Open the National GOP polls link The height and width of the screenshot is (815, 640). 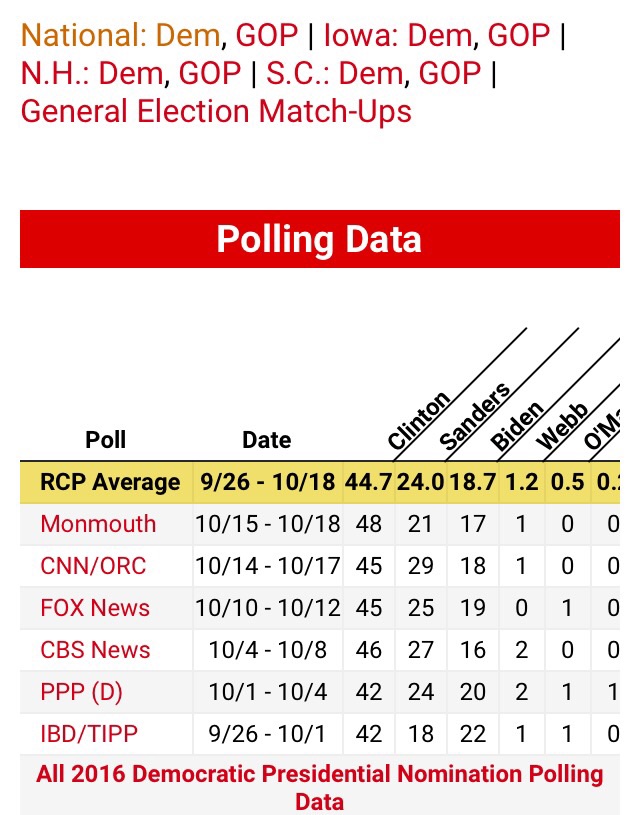click(267, 36)
